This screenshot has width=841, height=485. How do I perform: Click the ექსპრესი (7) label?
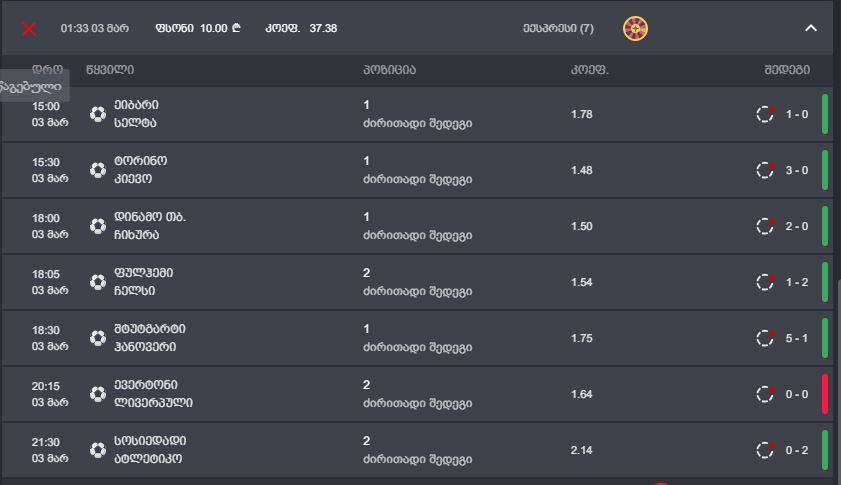[x=558, y=28]
